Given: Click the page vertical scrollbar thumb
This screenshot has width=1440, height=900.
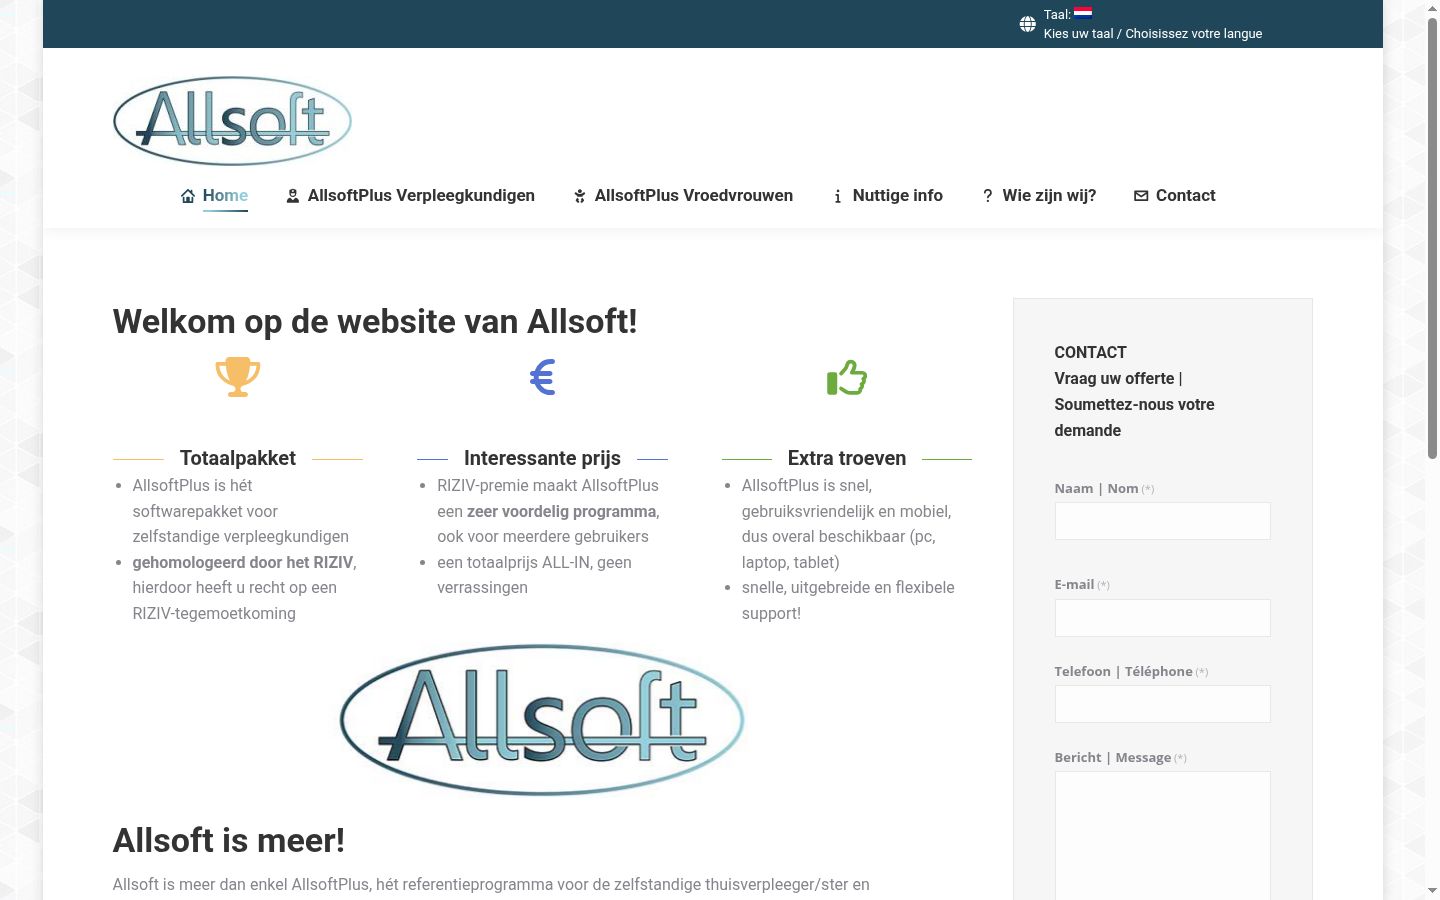Looking at the screenshot, I should 1432,238.
